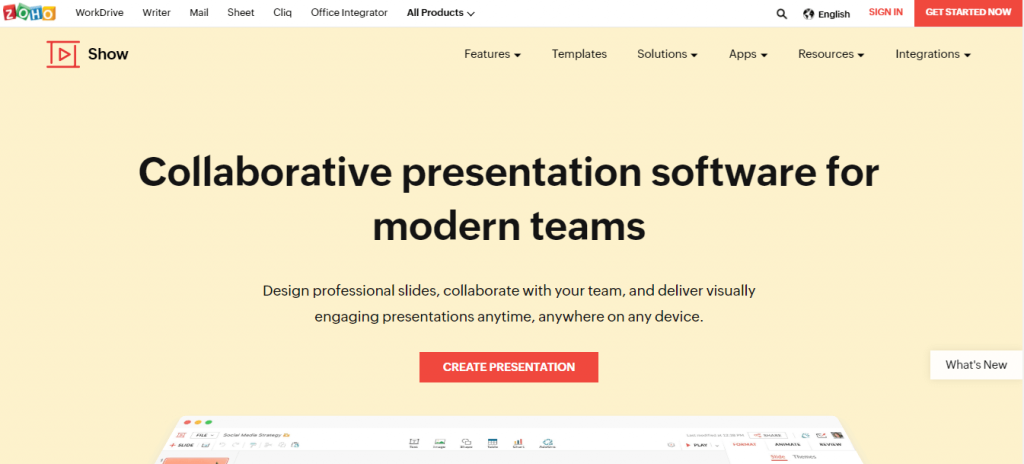The width and height of the screenshot is (1024, 464).
Task: Expand the Integrations menu
Action: tap(933, 54)
